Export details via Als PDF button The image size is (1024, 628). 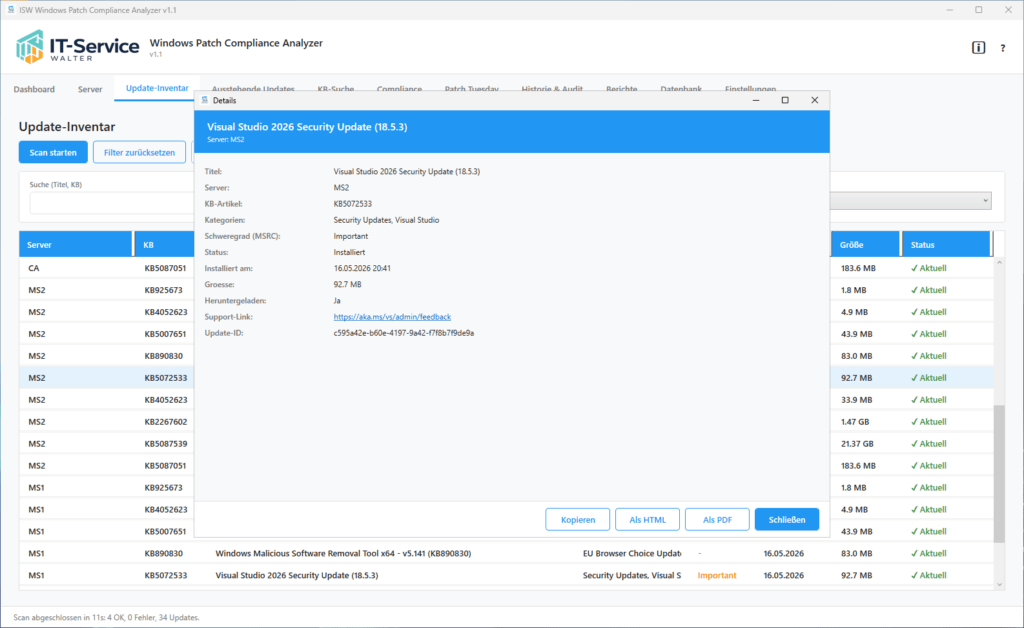[717, 520]
